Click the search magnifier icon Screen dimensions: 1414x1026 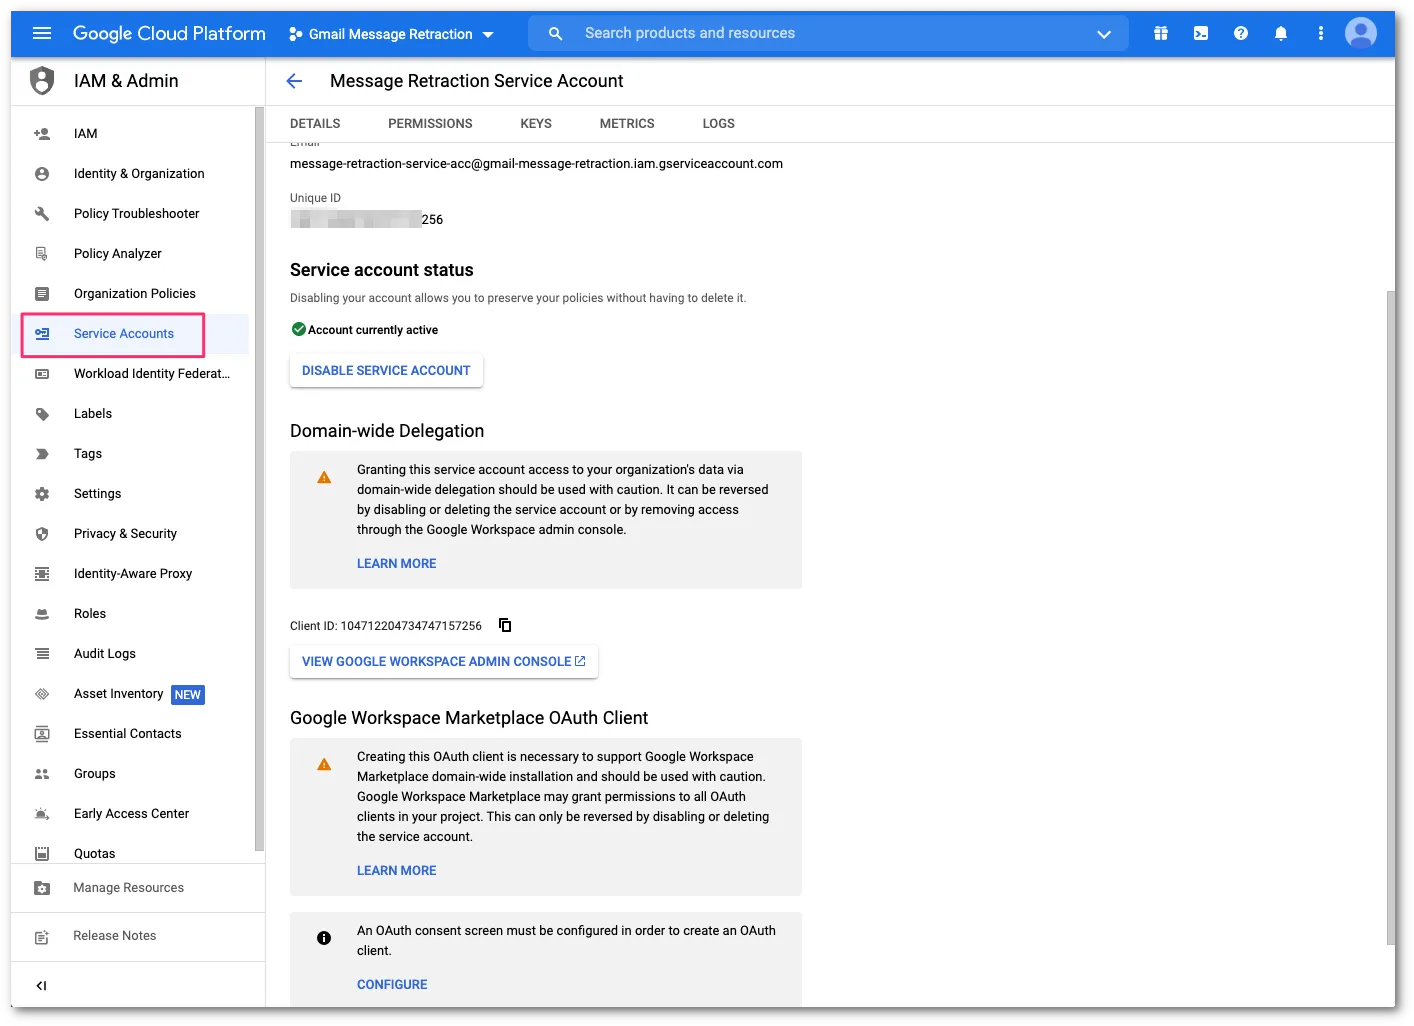click(555, 33)
